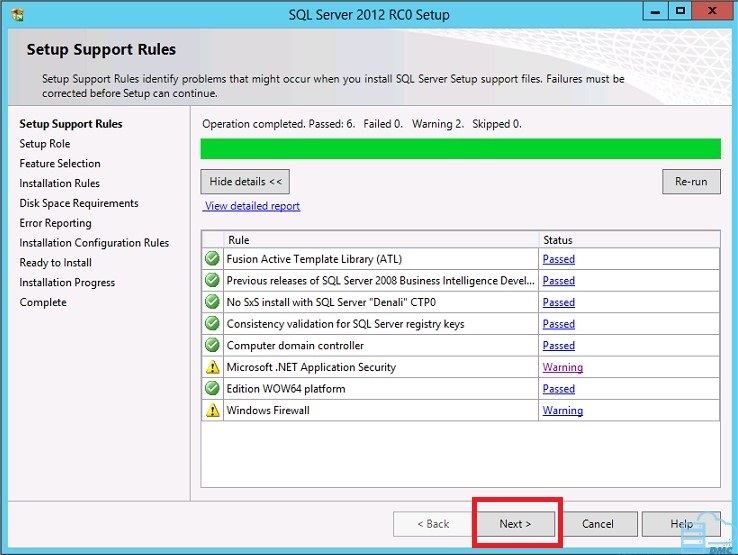Viewport: 738px width, 555px height.
Task: Click the check icon for No SxS install rule
Action: point(212,302)
